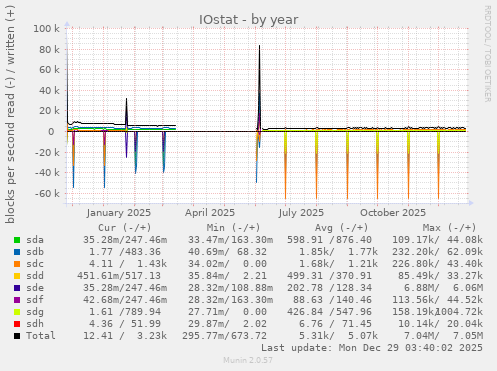497x371 pixels.
Task: Click Total max value '7.04M/ 7.05M'
Action: point(443,336)
